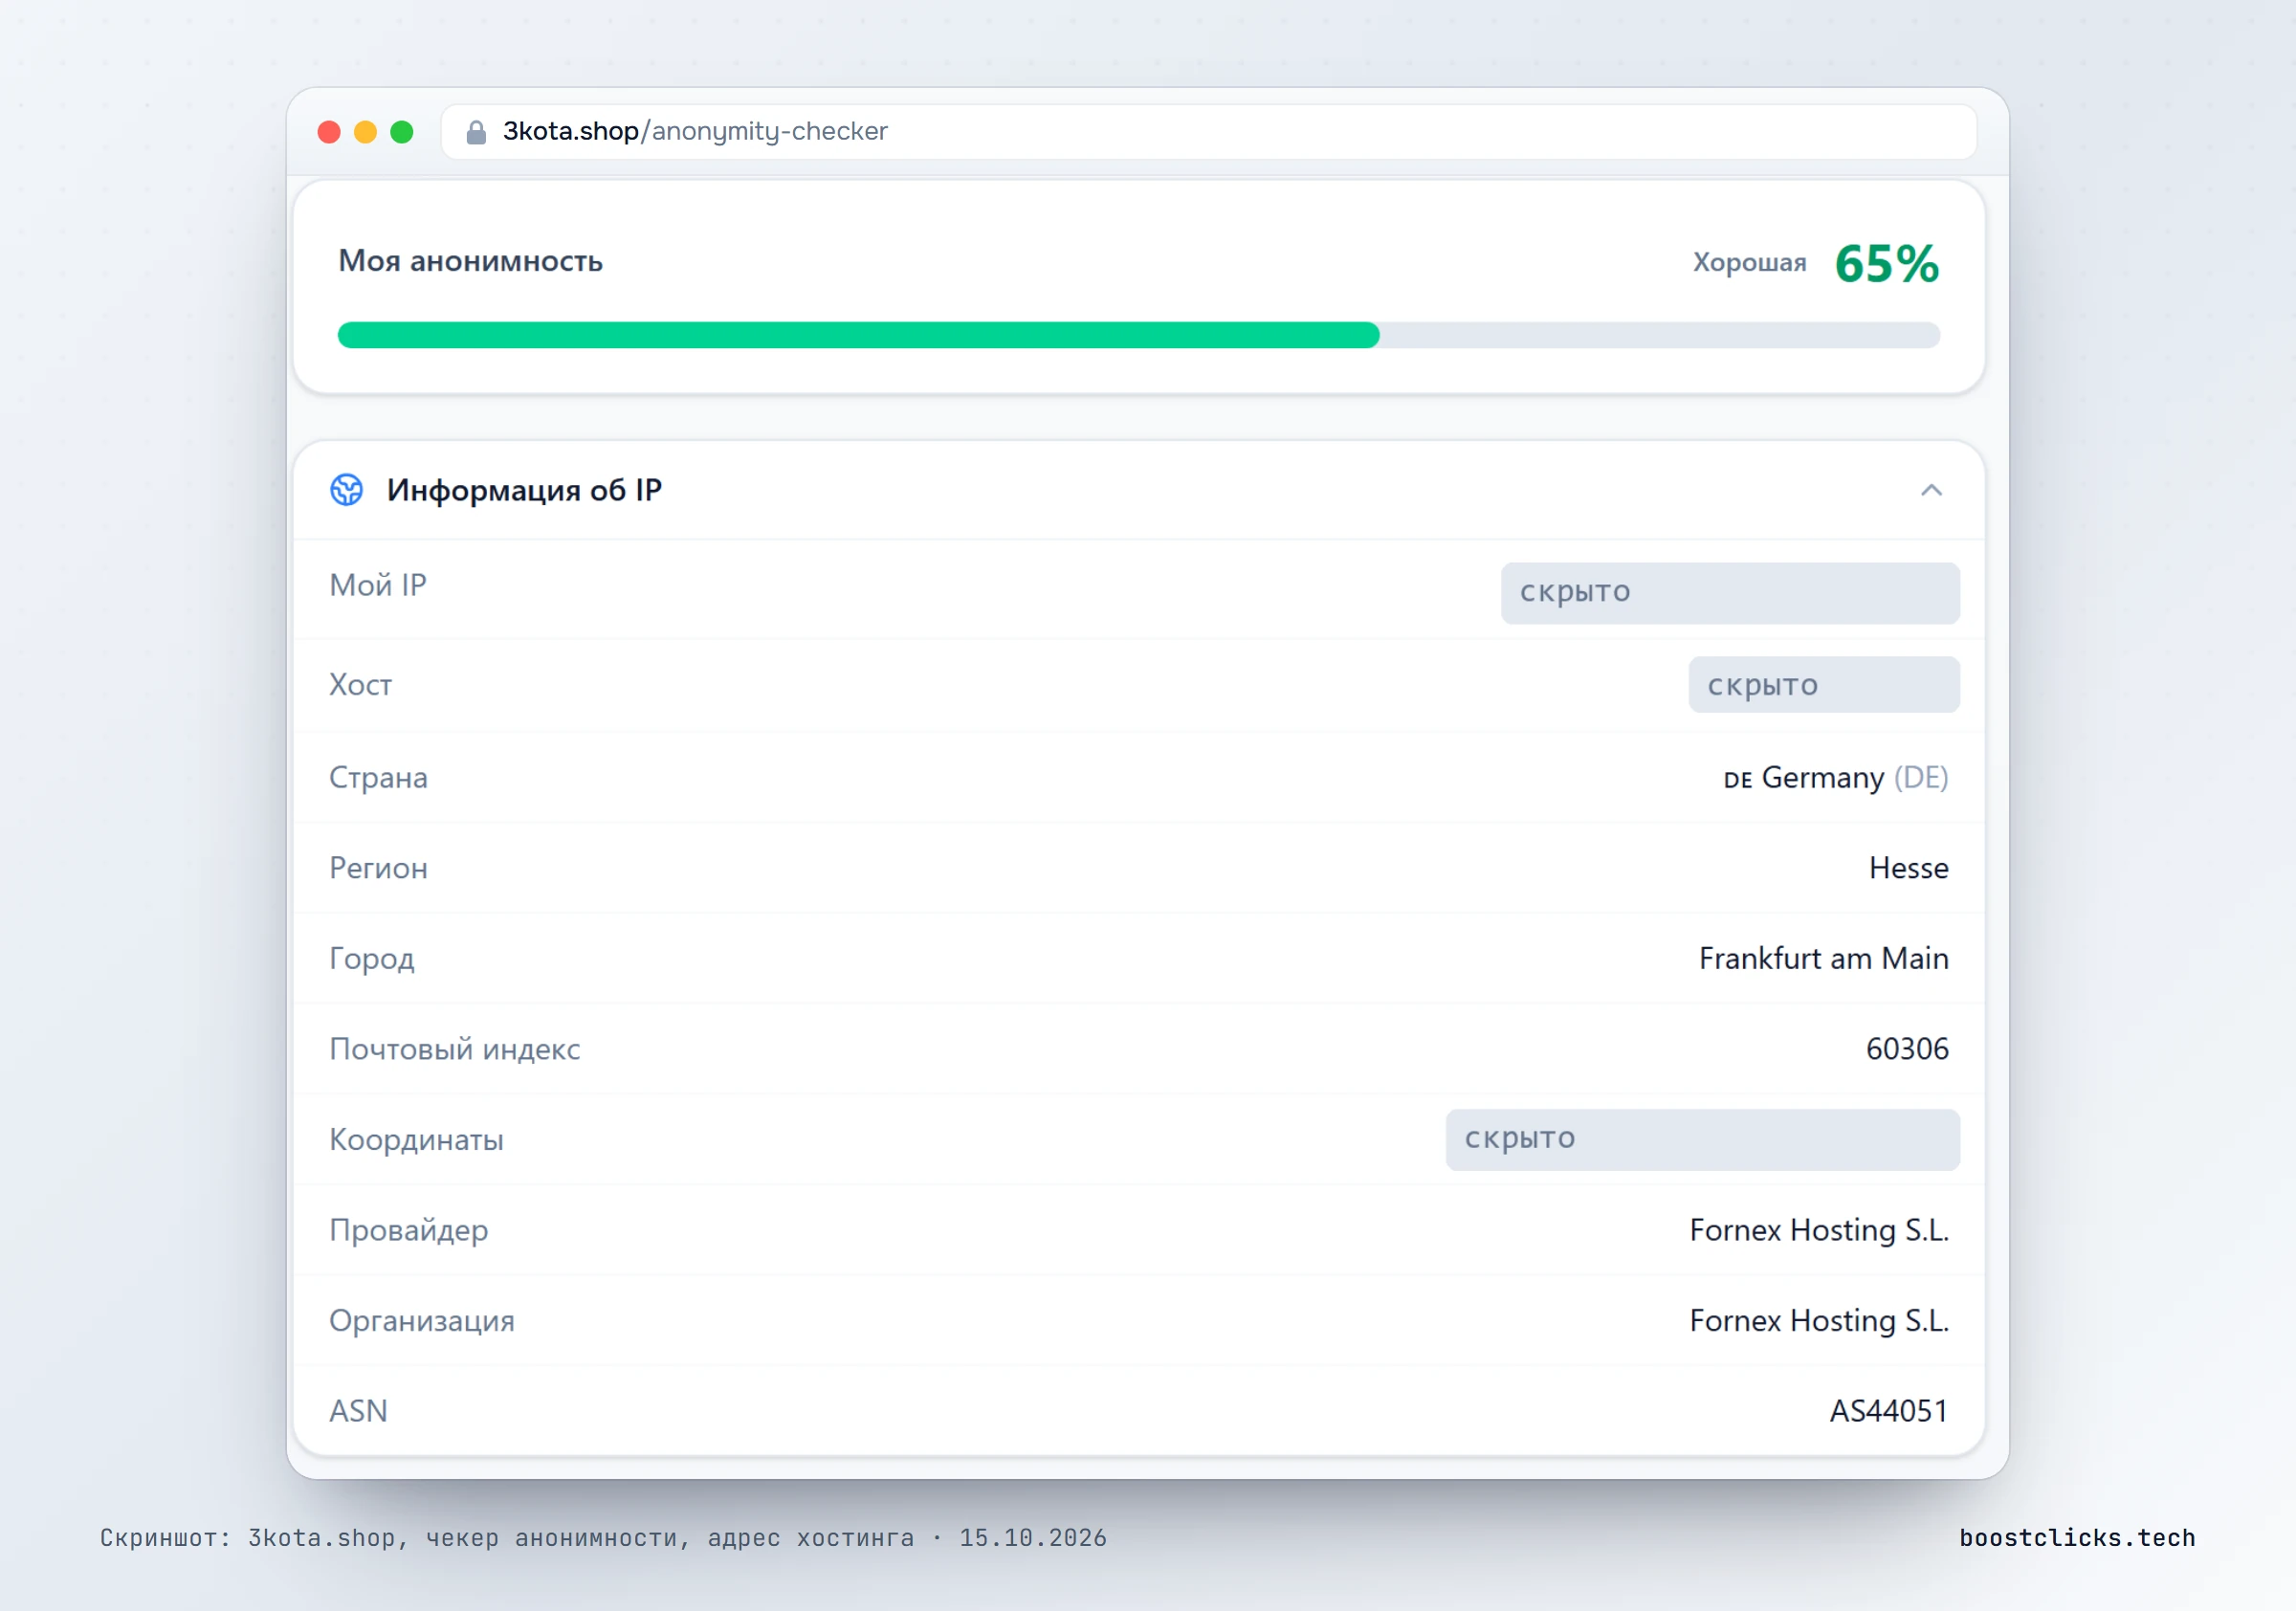This screenshot has height=1611, width=2296.
Task: Click the Информация об IP header title
Action: coord(524,490)
